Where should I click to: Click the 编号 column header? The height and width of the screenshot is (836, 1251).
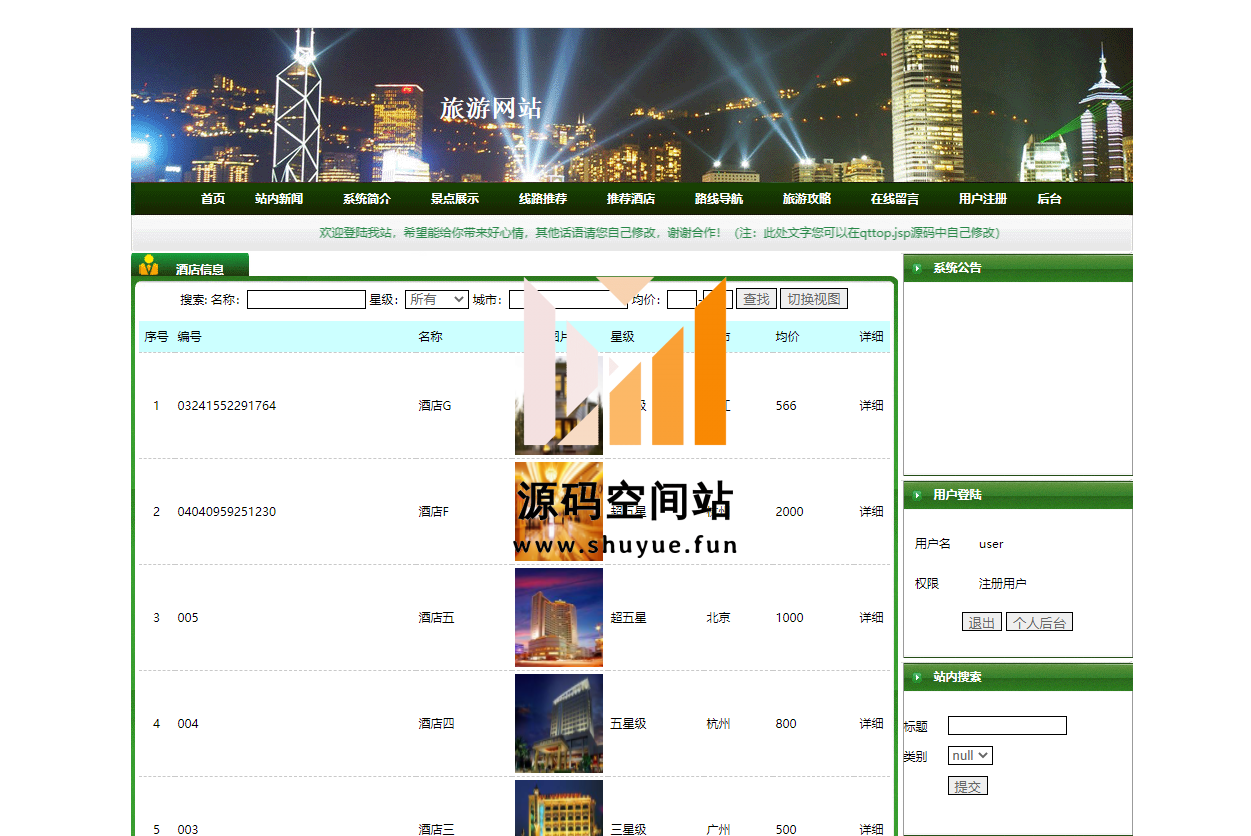point(189,337)
